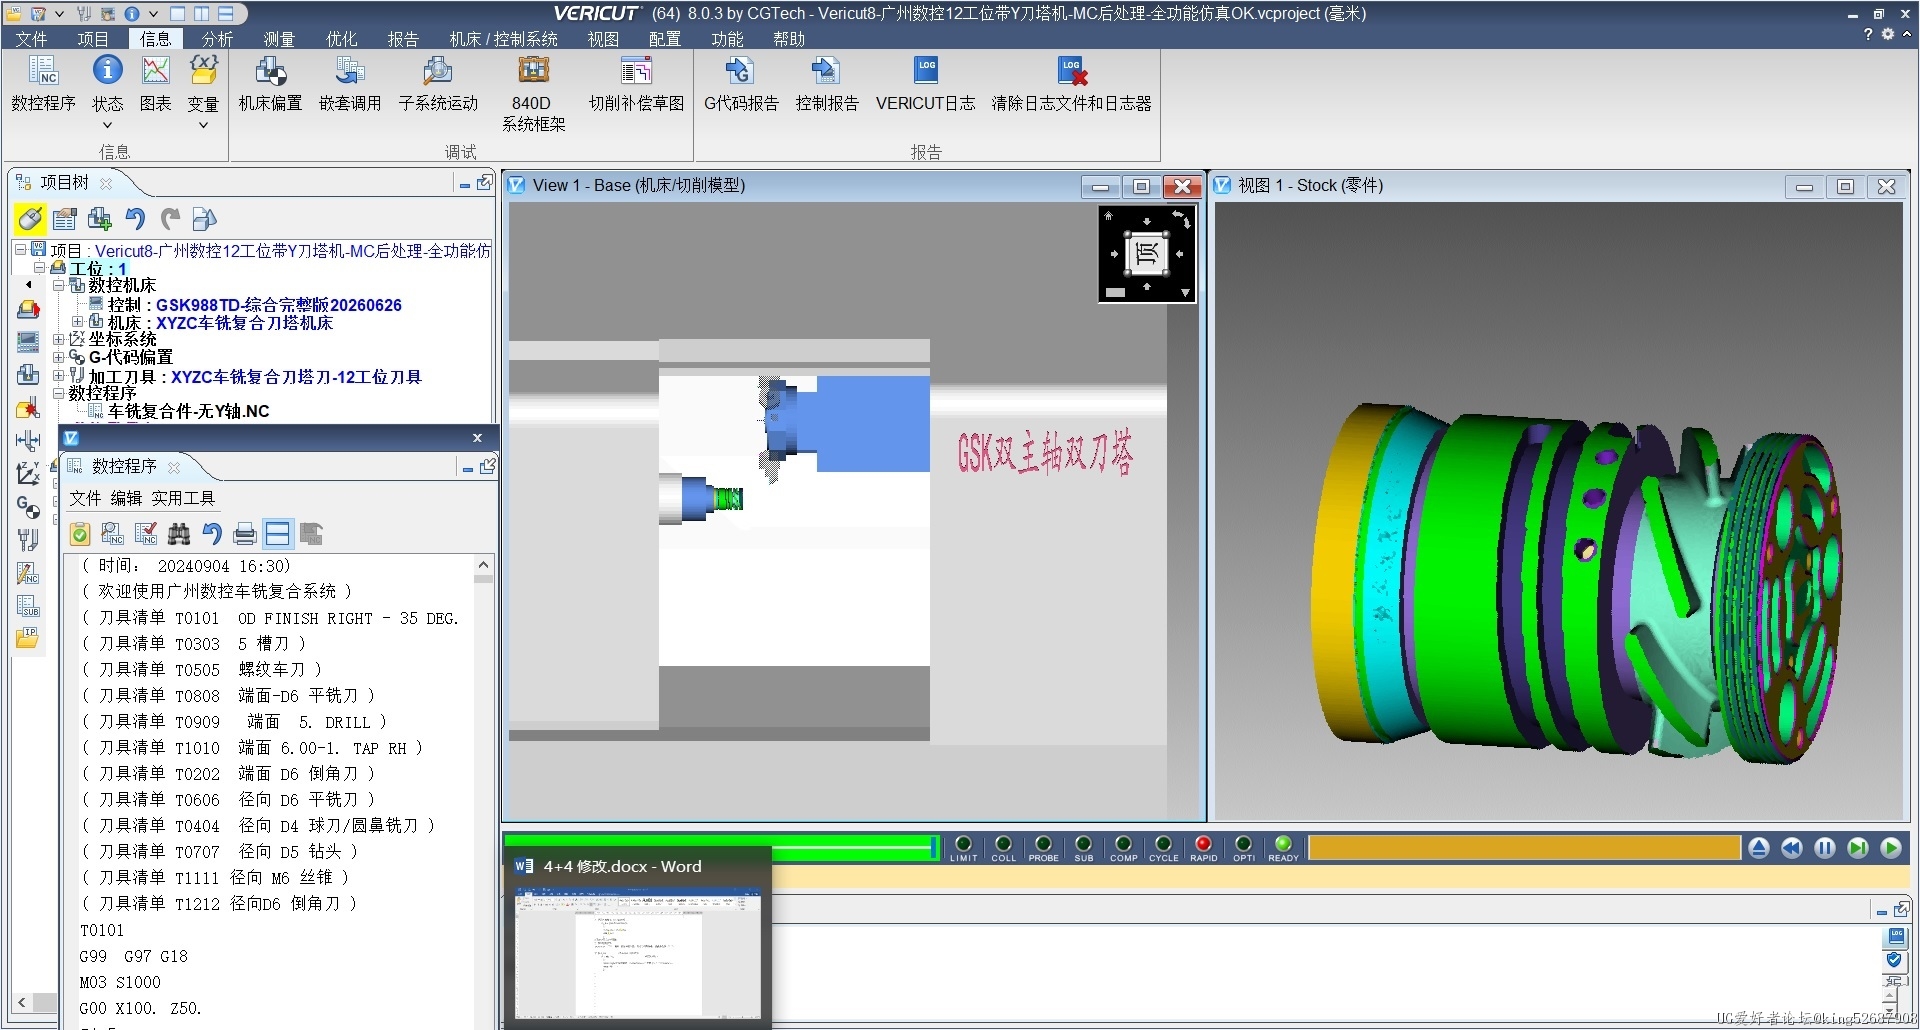Image resolution: width=1920 pixels, height=1030 pixels.
Task: Click the 状态 info icon
Action: (107, 70)
